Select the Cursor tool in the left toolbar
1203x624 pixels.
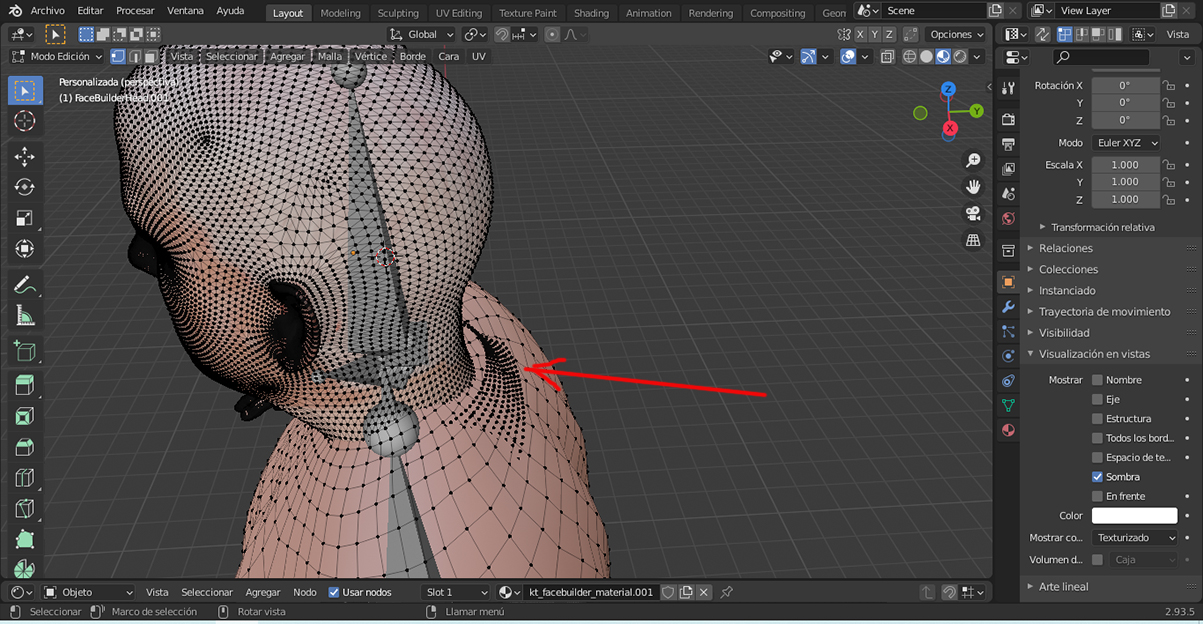pyautogui.click(x=25, y=122)
